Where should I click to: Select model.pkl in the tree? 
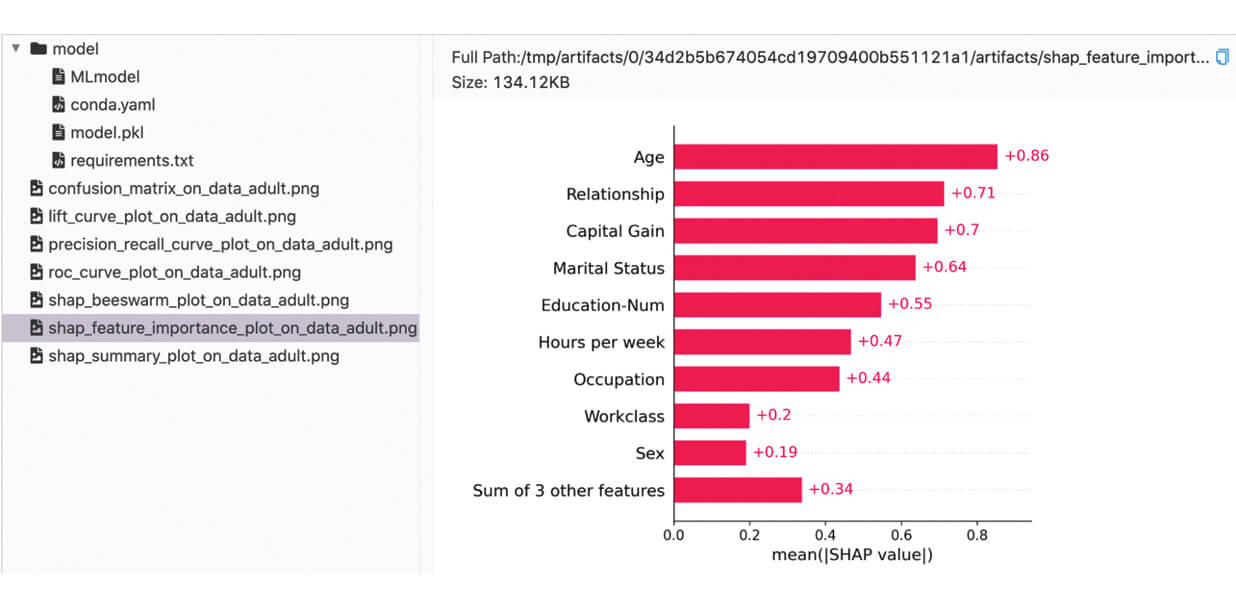(x=108, y=132)
